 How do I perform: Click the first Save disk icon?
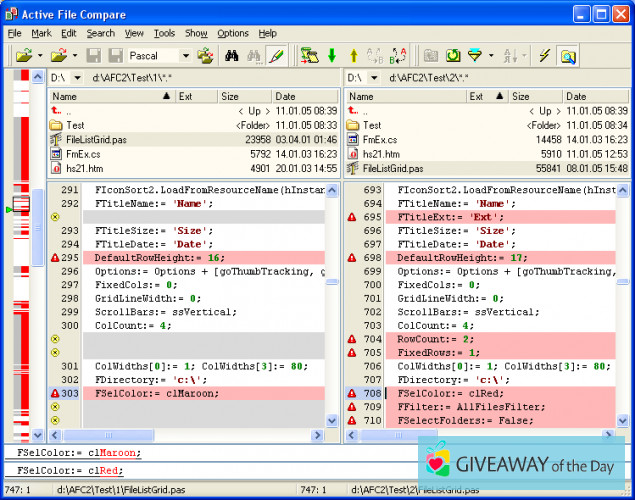pyautogui.click(x=94, y=56)
